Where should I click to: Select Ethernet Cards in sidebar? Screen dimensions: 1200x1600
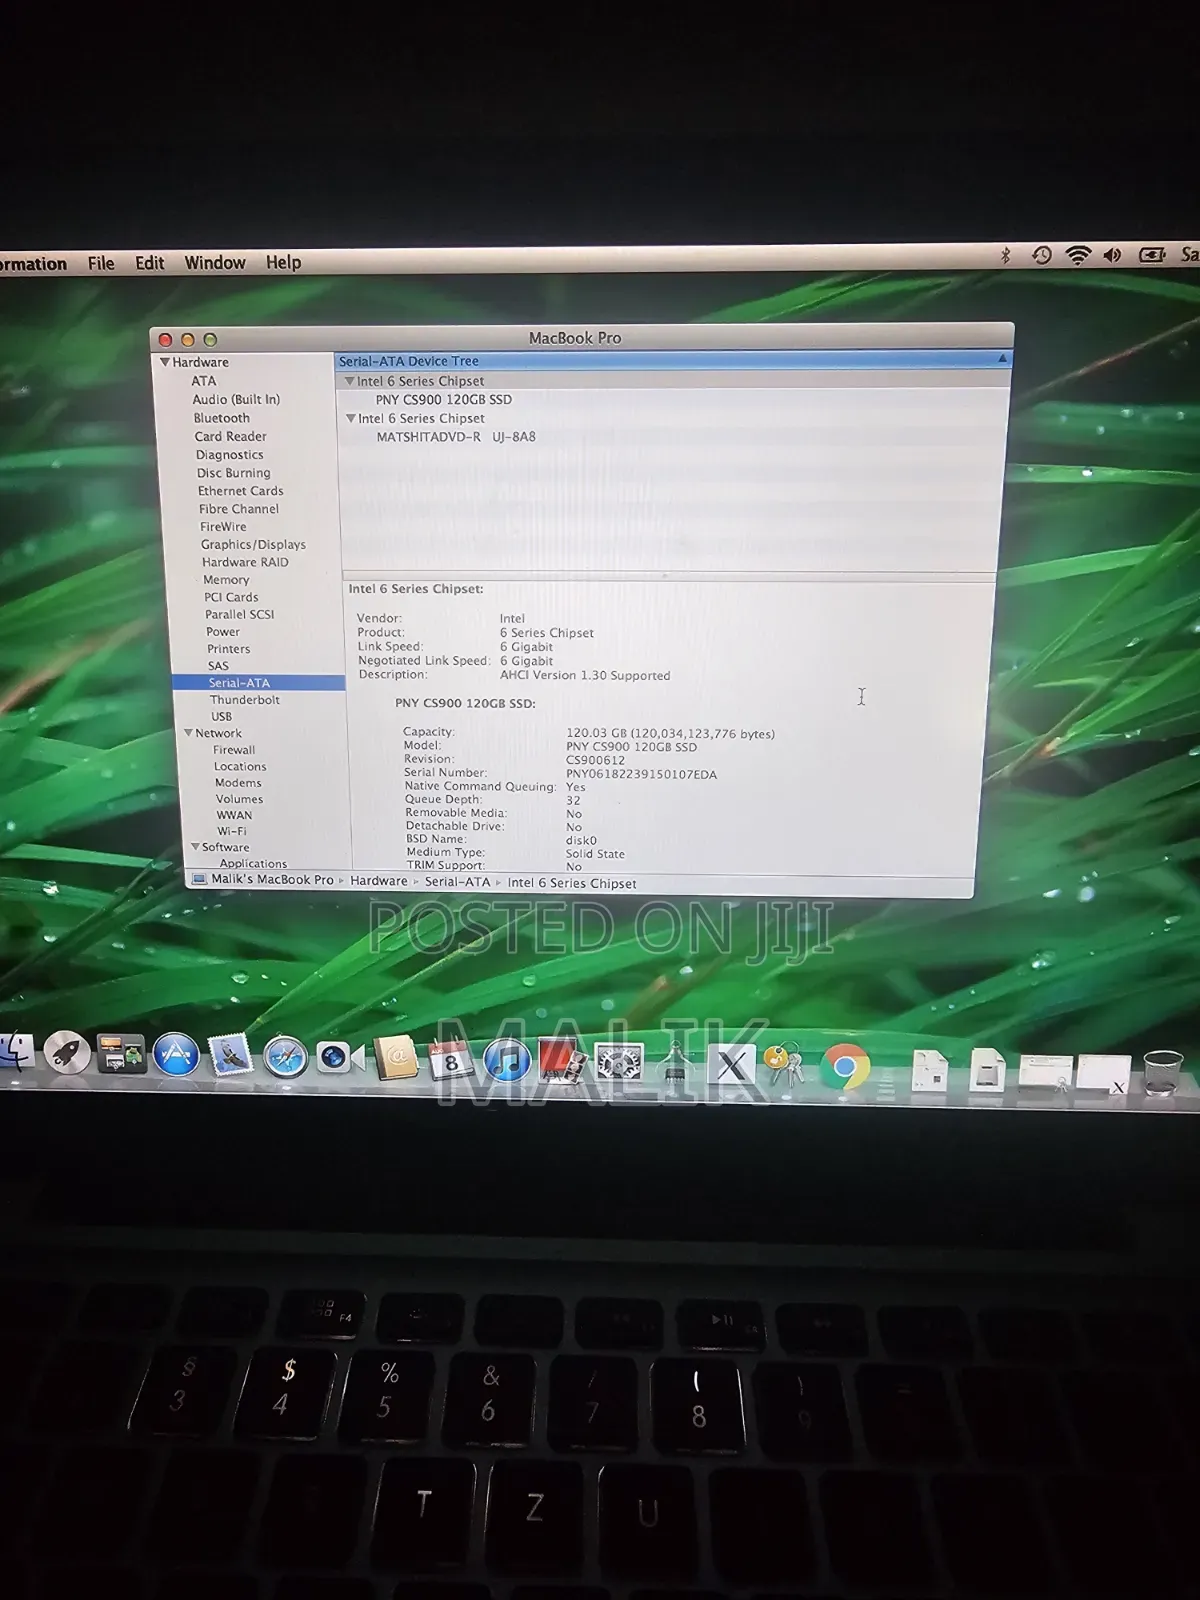point(241,491)
